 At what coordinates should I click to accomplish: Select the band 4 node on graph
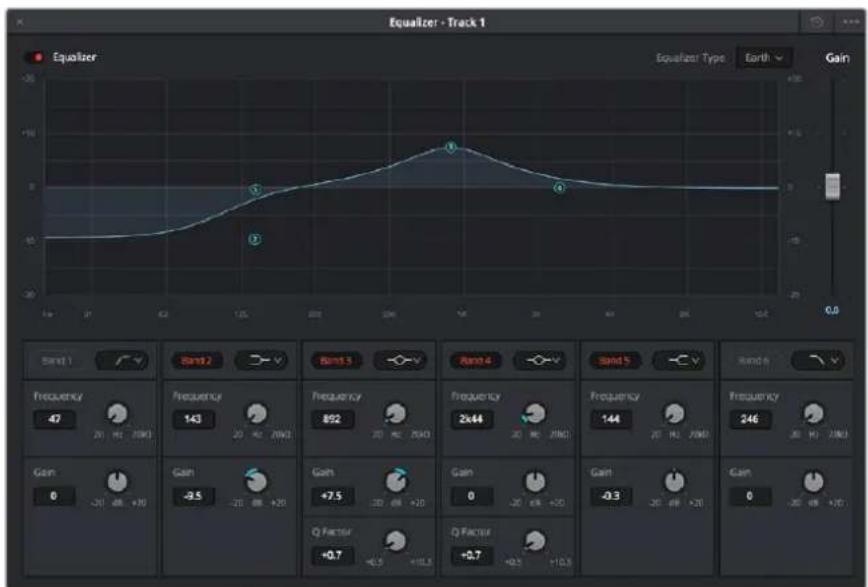pyautogui.click(x=560, y=188)
